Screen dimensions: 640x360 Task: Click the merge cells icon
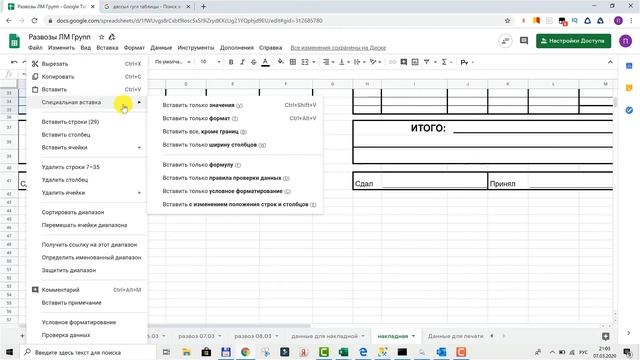click(305, 62)
